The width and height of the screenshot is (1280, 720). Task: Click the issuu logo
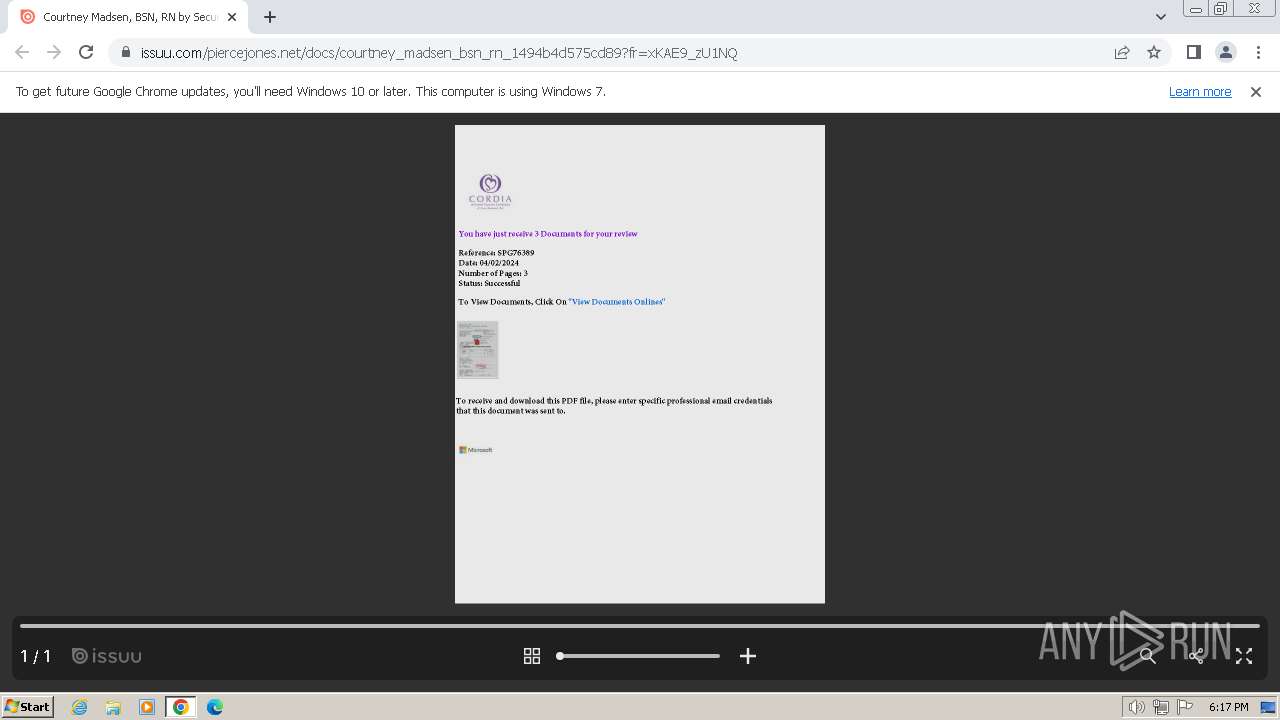coord(107,656)
